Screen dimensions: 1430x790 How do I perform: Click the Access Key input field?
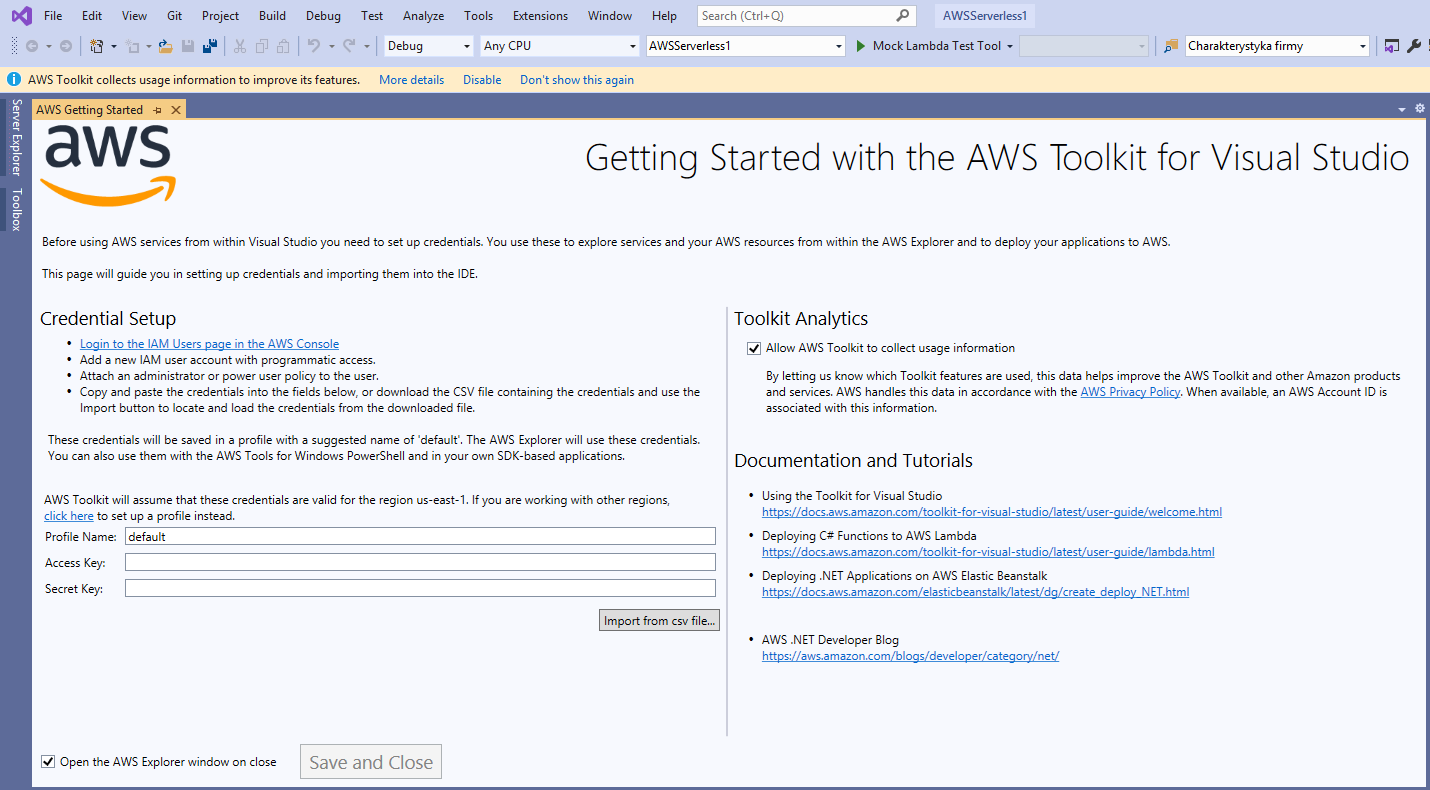click(x=420, y=562)
